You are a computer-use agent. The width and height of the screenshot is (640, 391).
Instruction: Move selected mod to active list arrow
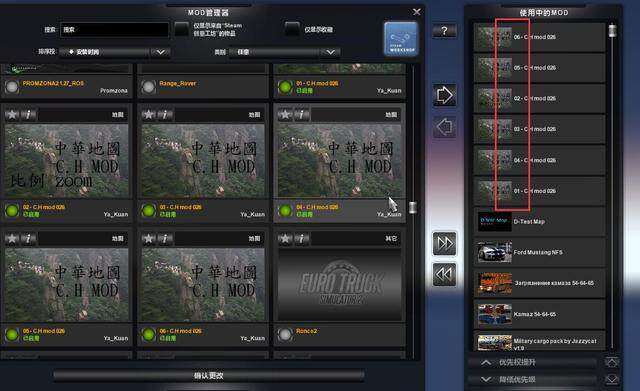(444, 95)
